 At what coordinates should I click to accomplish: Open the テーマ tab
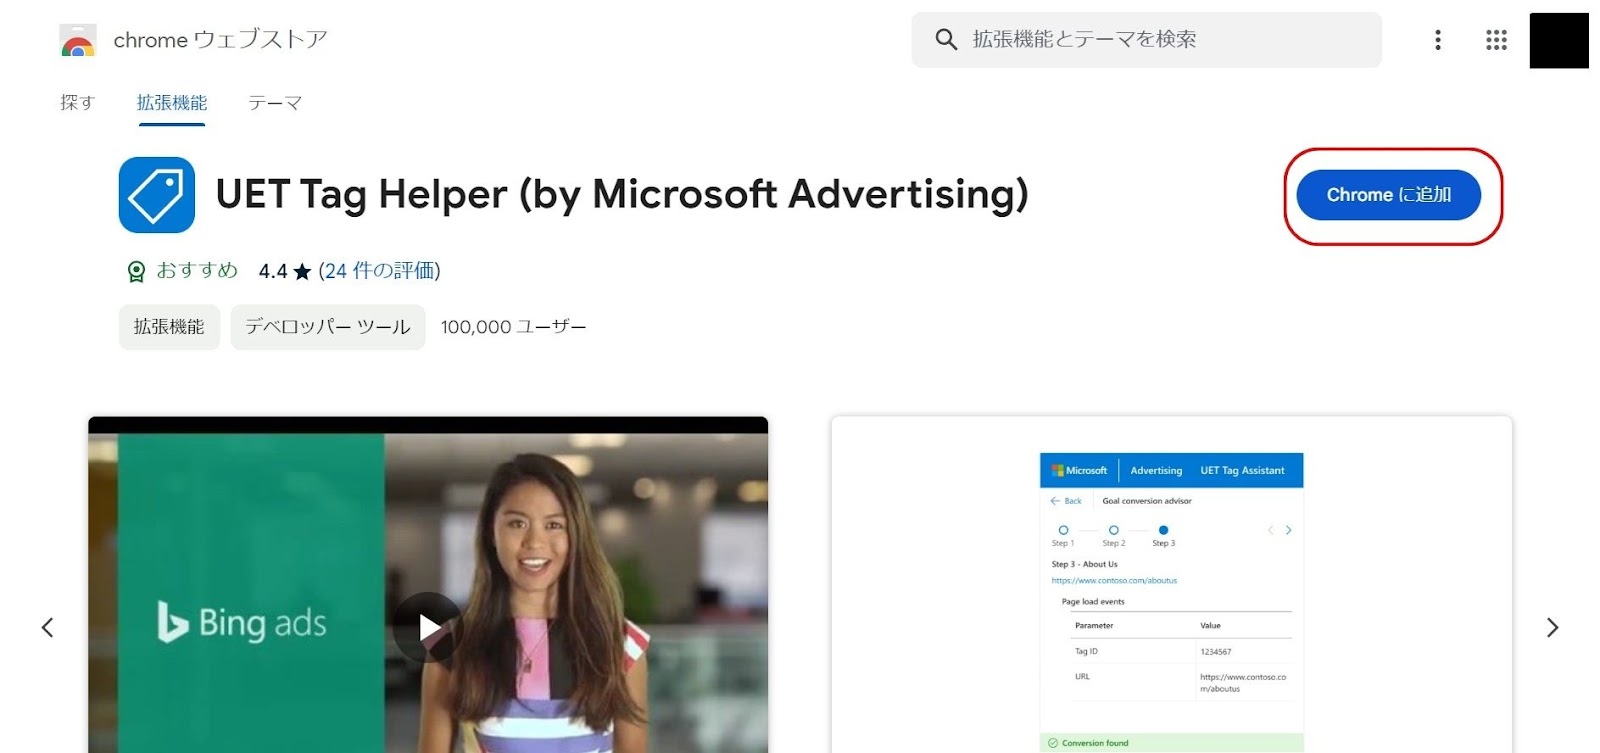click(275, 102)
